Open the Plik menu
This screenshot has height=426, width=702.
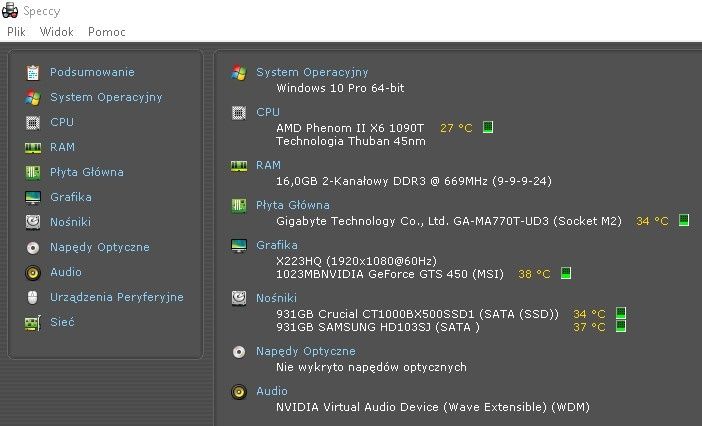16,32
